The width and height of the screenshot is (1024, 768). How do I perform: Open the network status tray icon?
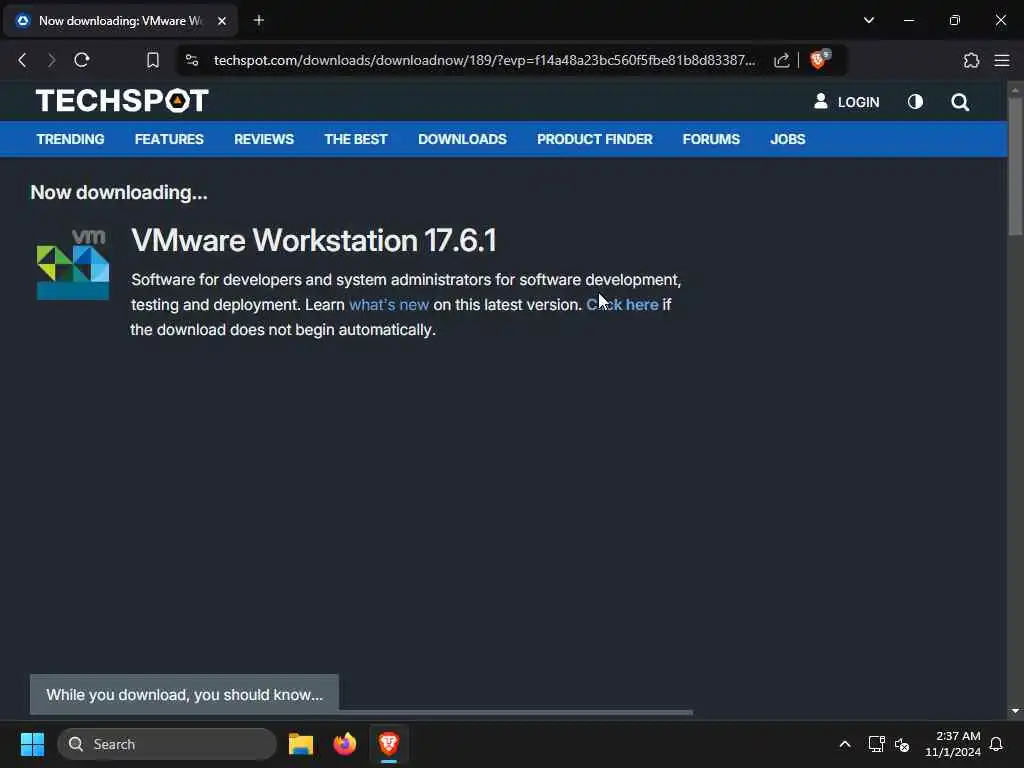click(x=876, y=744)
